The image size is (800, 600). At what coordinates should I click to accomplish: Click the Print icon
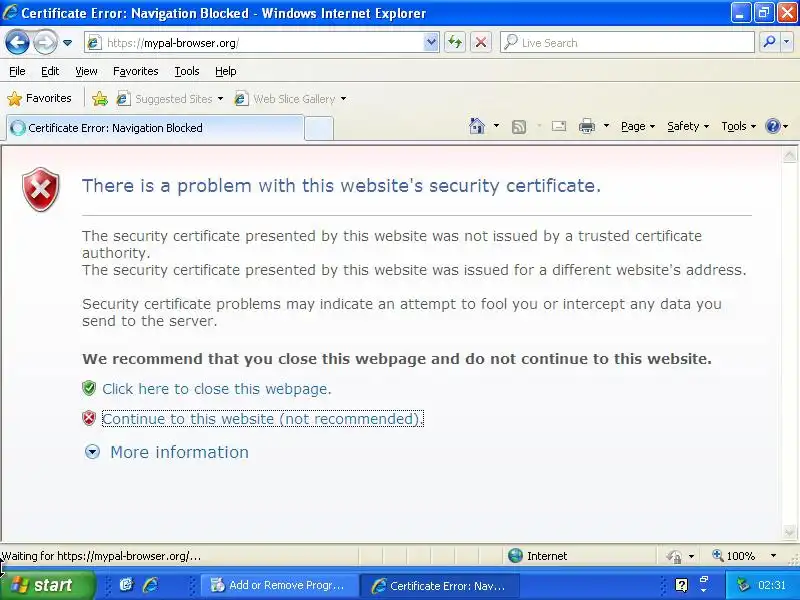pos(587,126)
